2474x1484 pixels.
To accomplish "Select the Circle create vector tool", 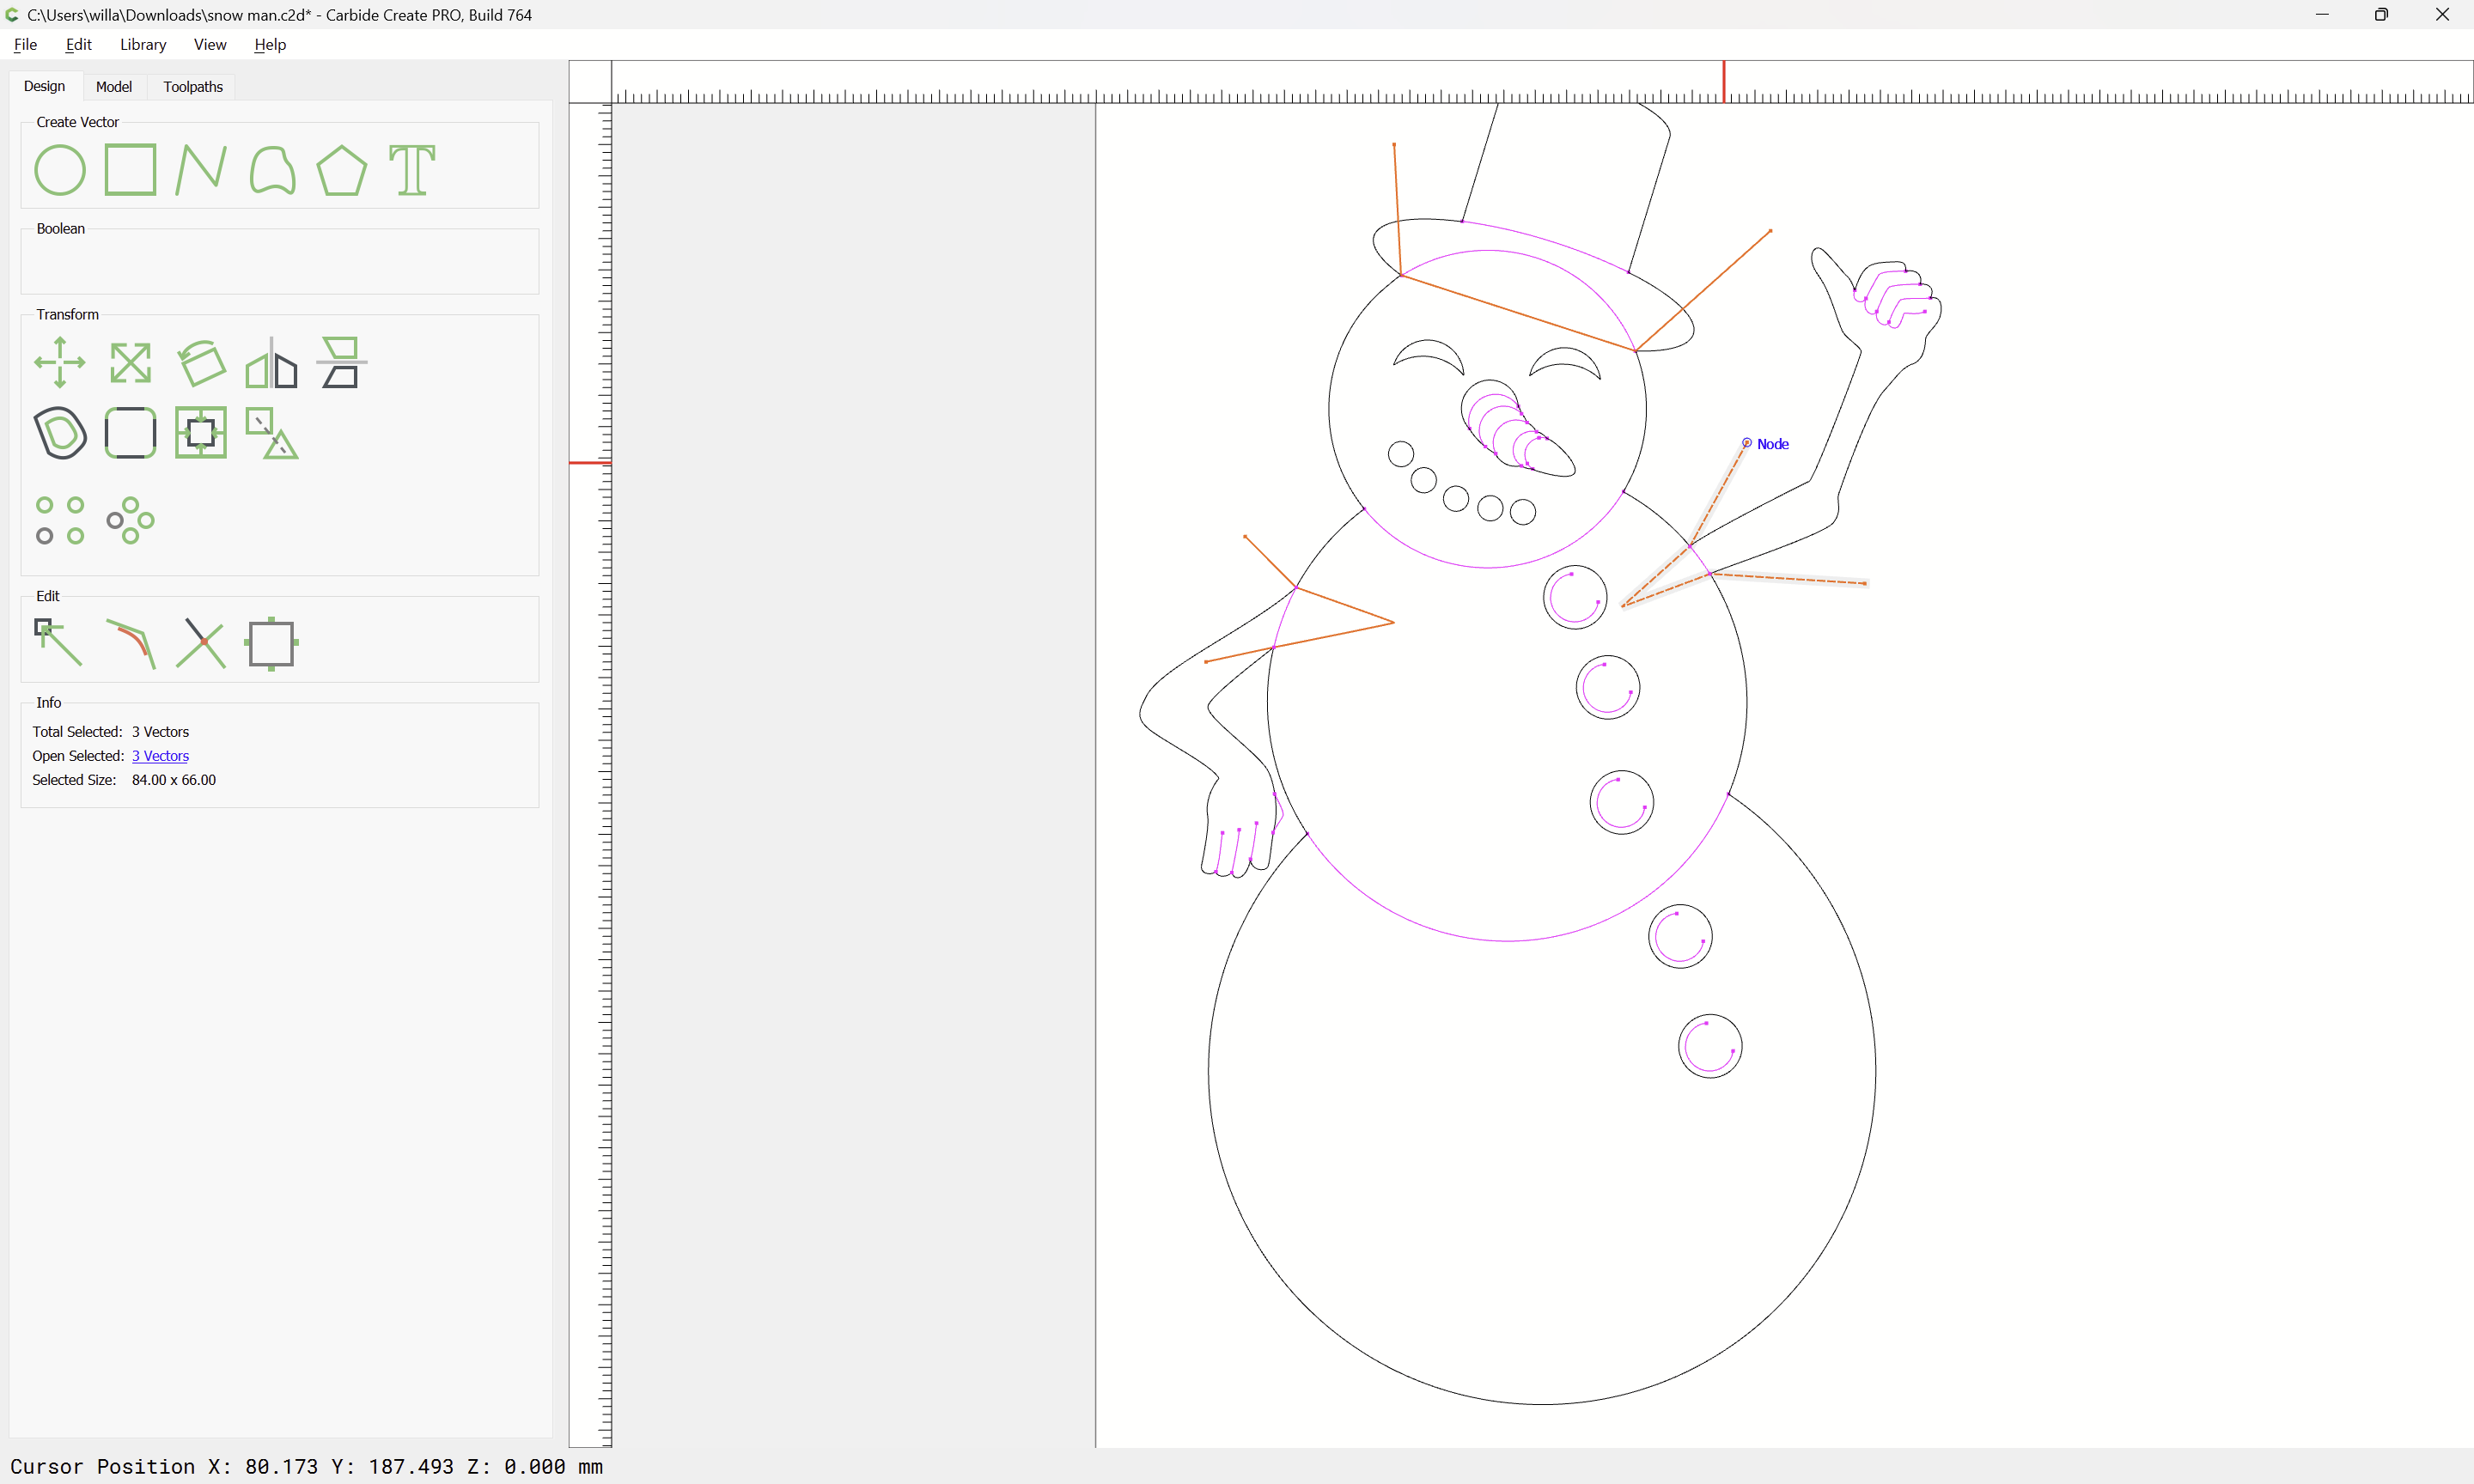I will (60, 170).
